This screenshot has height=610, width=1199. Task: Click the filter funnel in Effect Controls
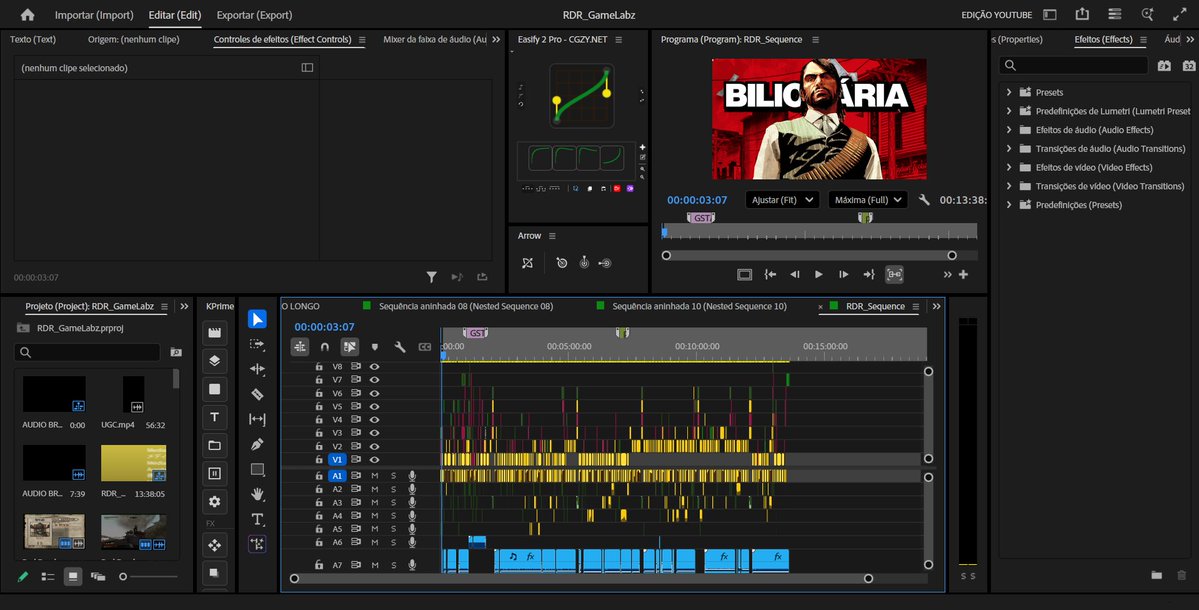pyautogui.click(x=431, y=277)
